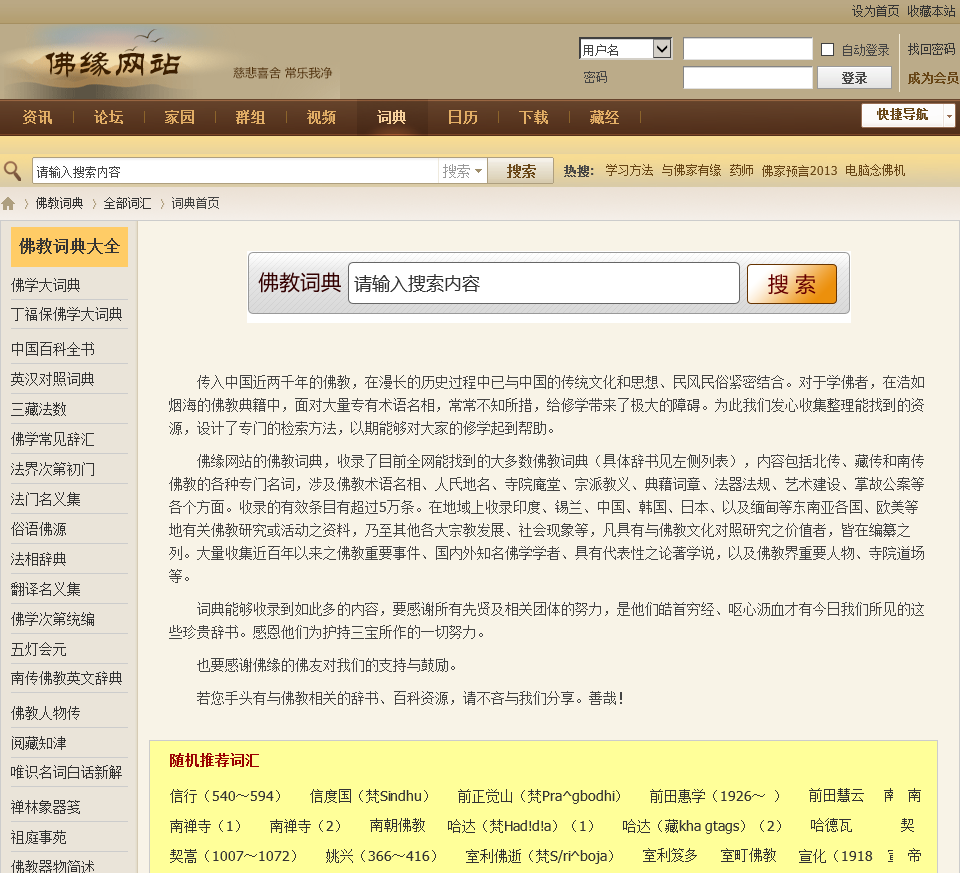The height and width of the screenshot is (873, 960).
Task: Click the home icon in breadcrumb
Action: [x=8, y=203]
